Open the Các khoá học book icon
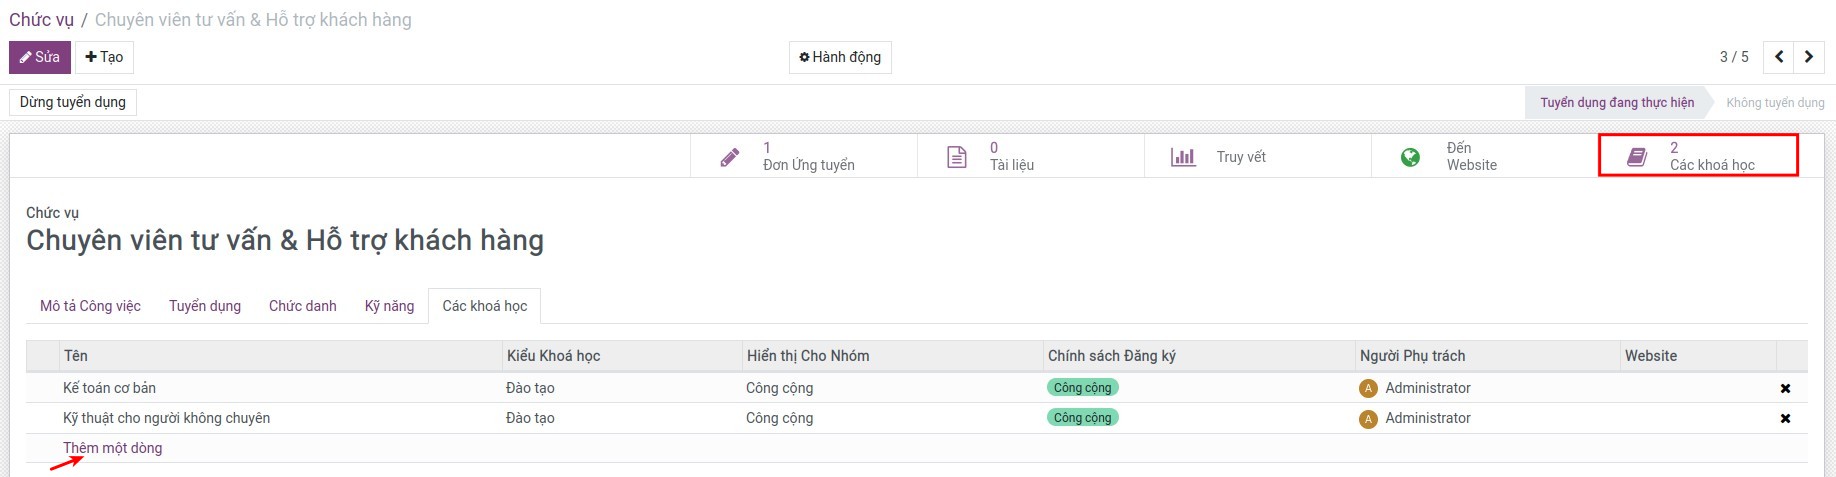Viewport: 1836px width, 477px height. click(x=1637, y=157)
